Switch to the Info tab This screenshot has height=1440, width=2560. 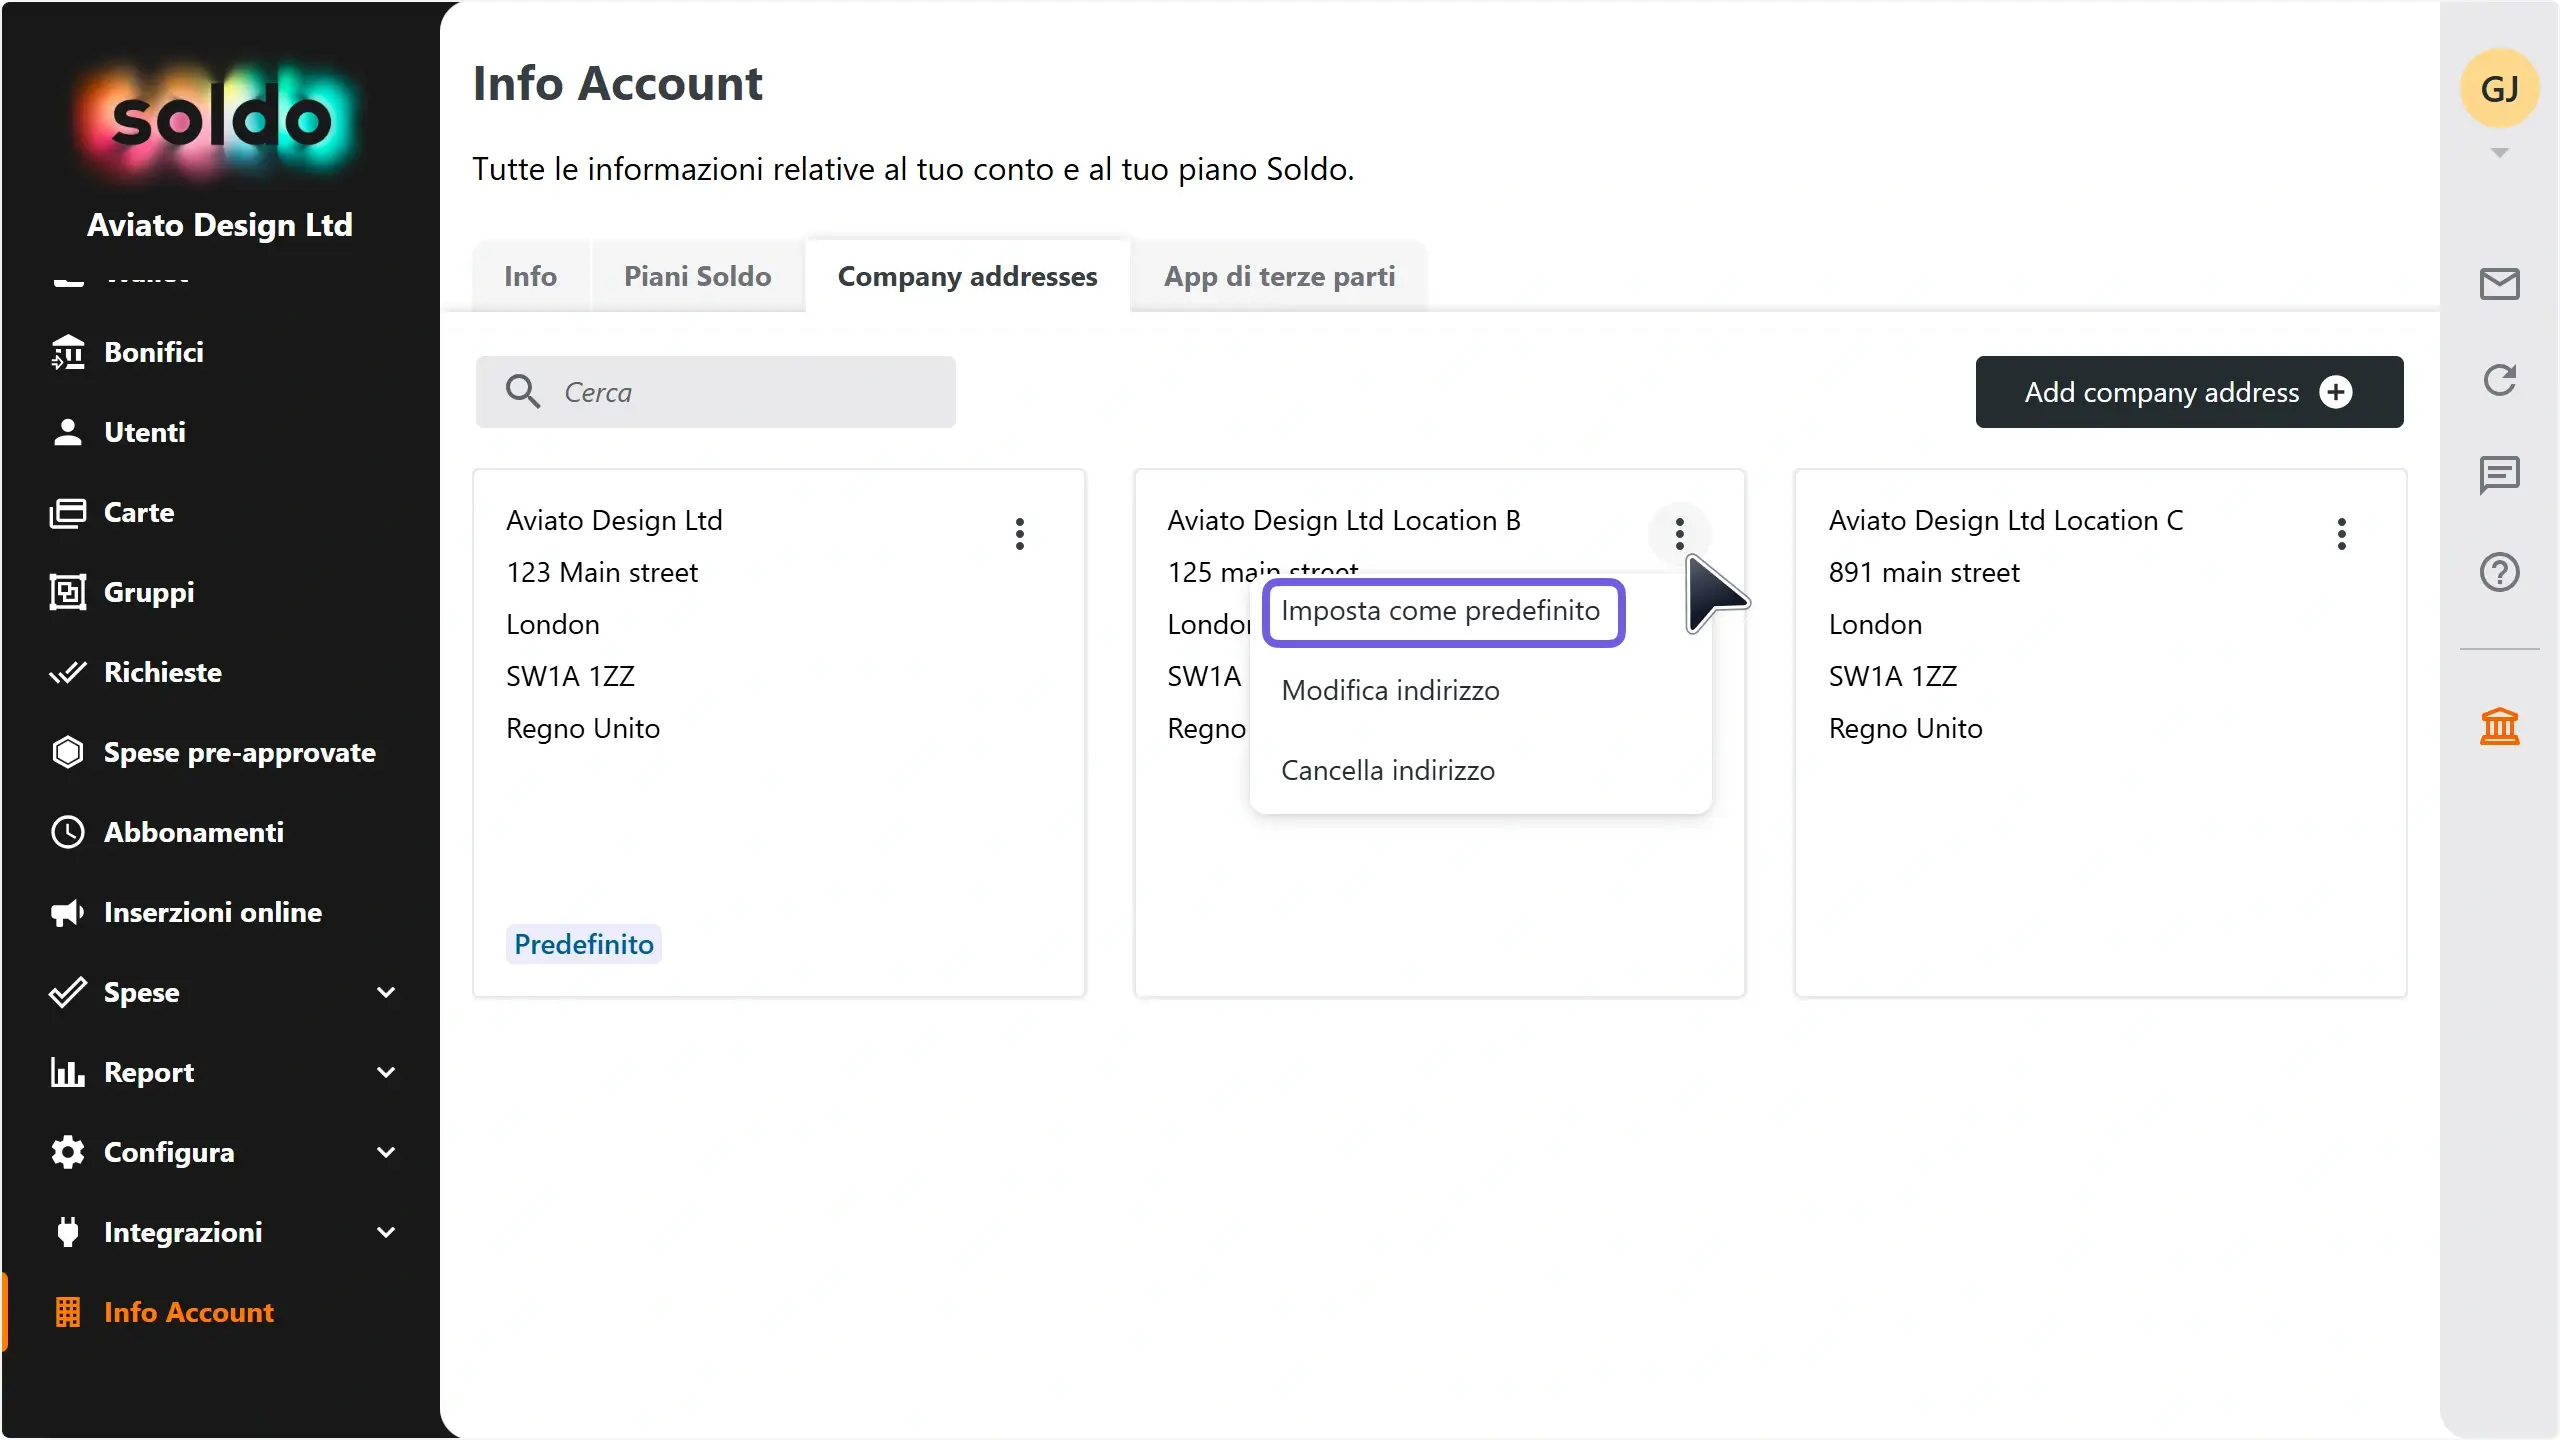[530, 276]
